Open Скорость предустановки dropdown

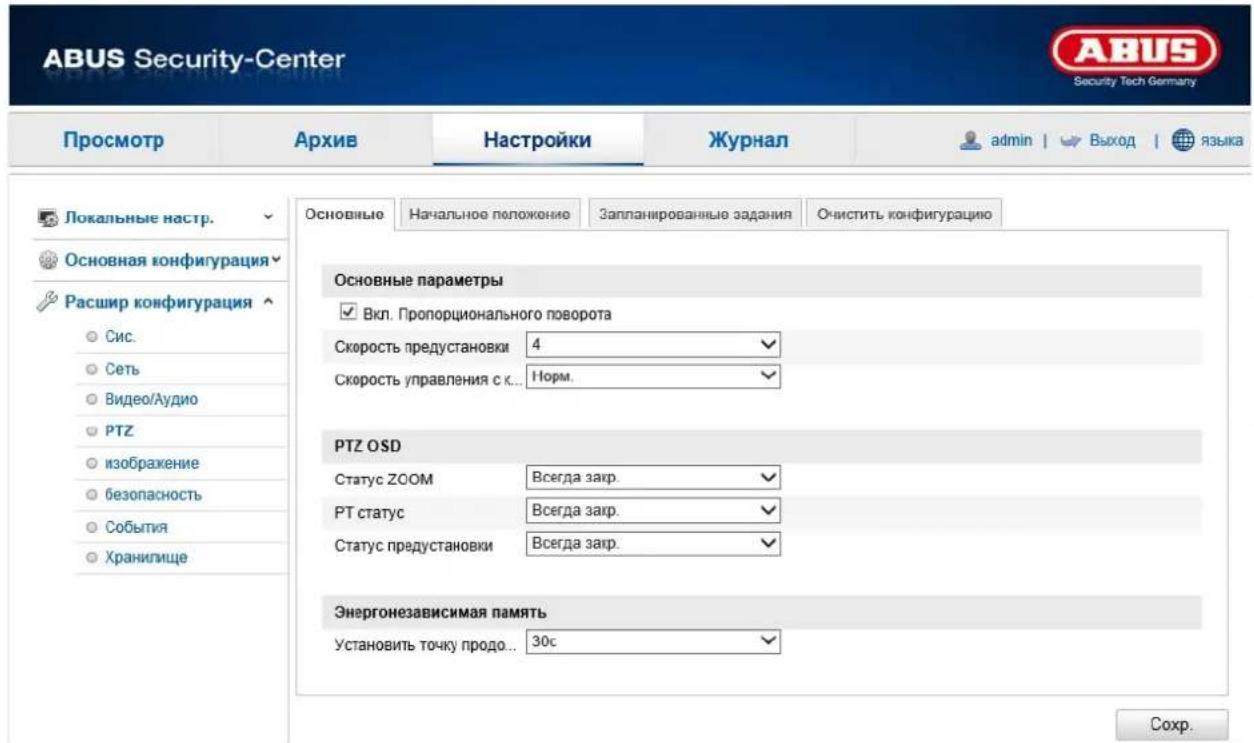[x=652, y=344]
